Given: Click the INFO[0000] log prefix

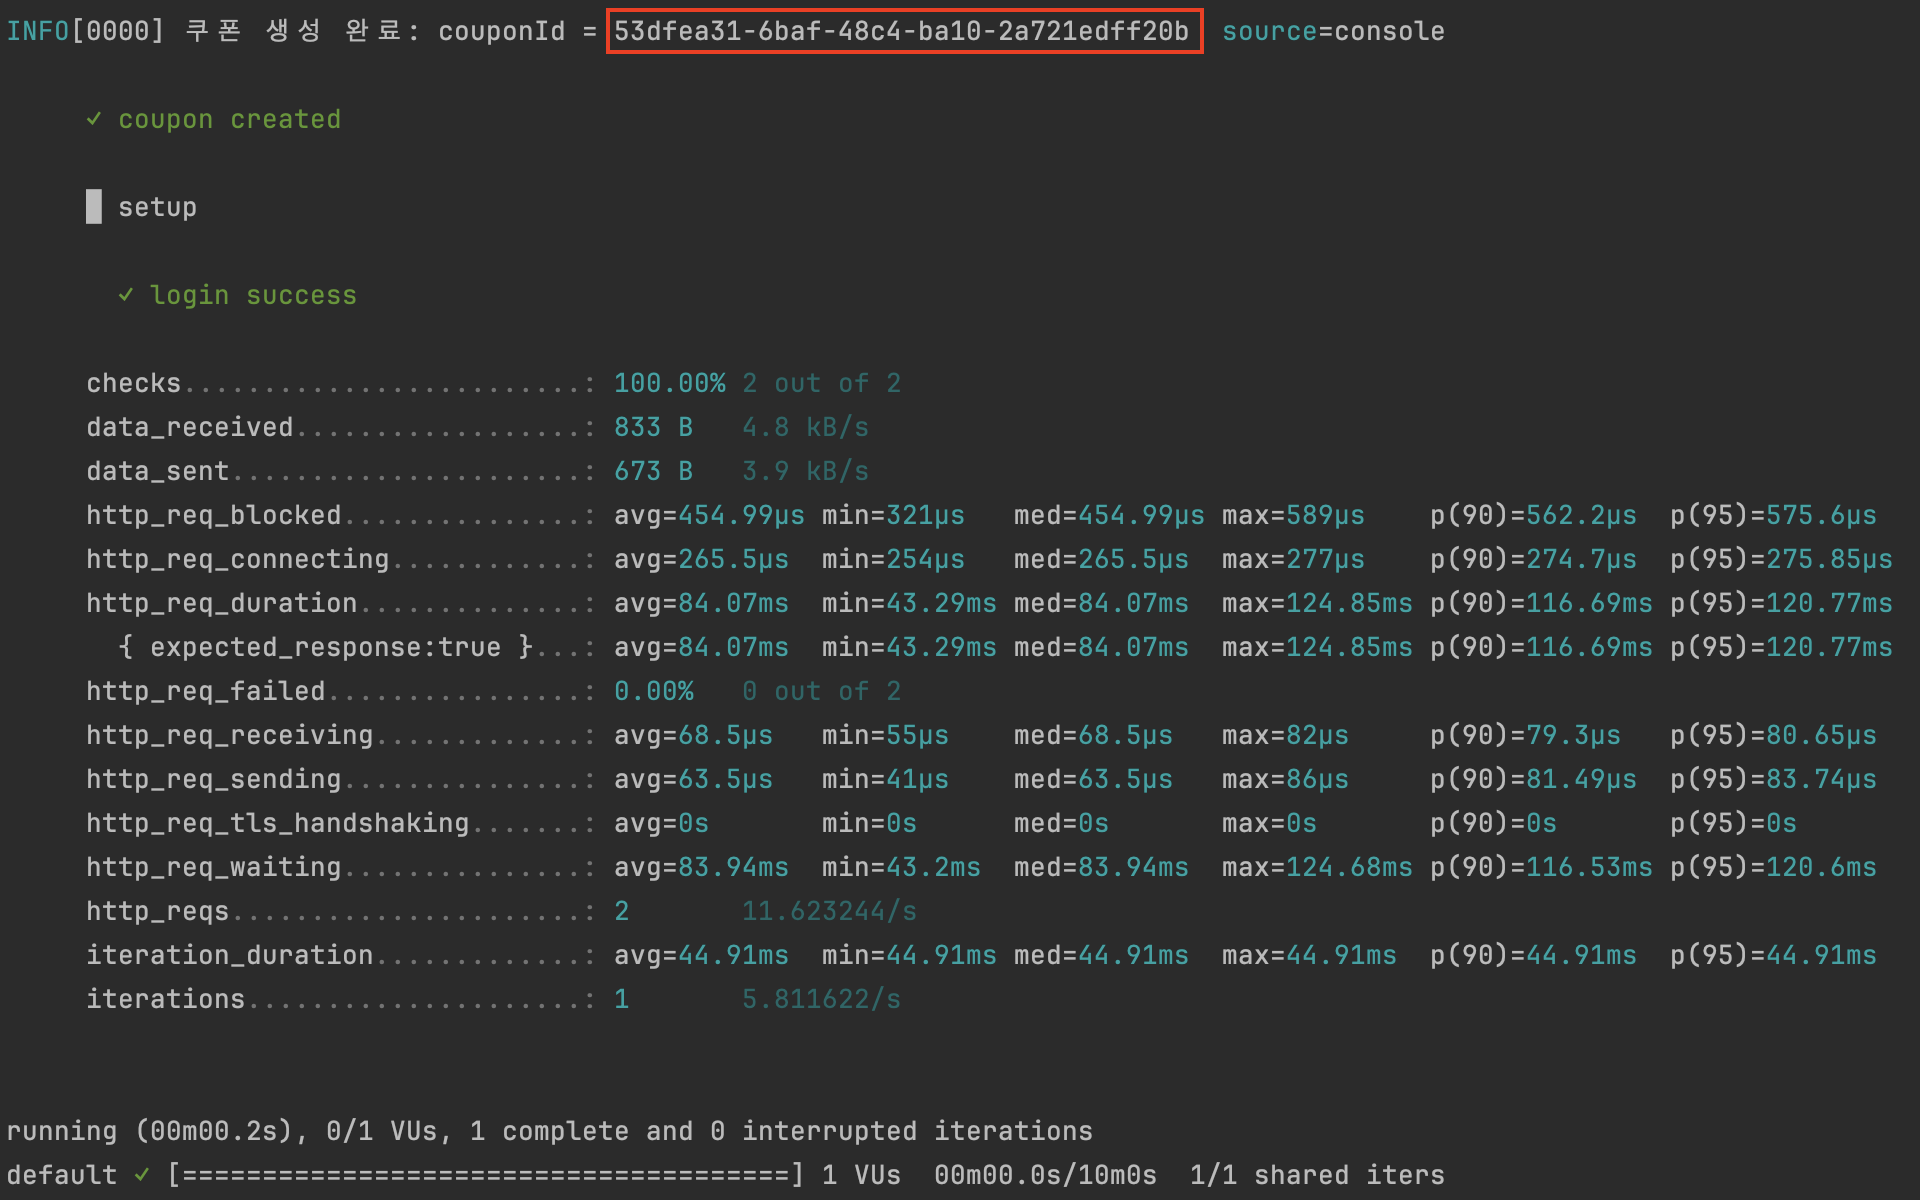Looking at the screenshot, I should [85, 31].
